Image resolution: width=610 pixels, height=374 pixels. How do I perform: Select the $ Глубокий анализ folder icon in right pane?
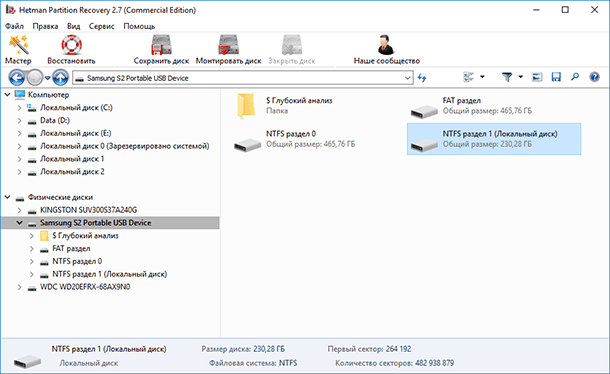tap(246, 106)
